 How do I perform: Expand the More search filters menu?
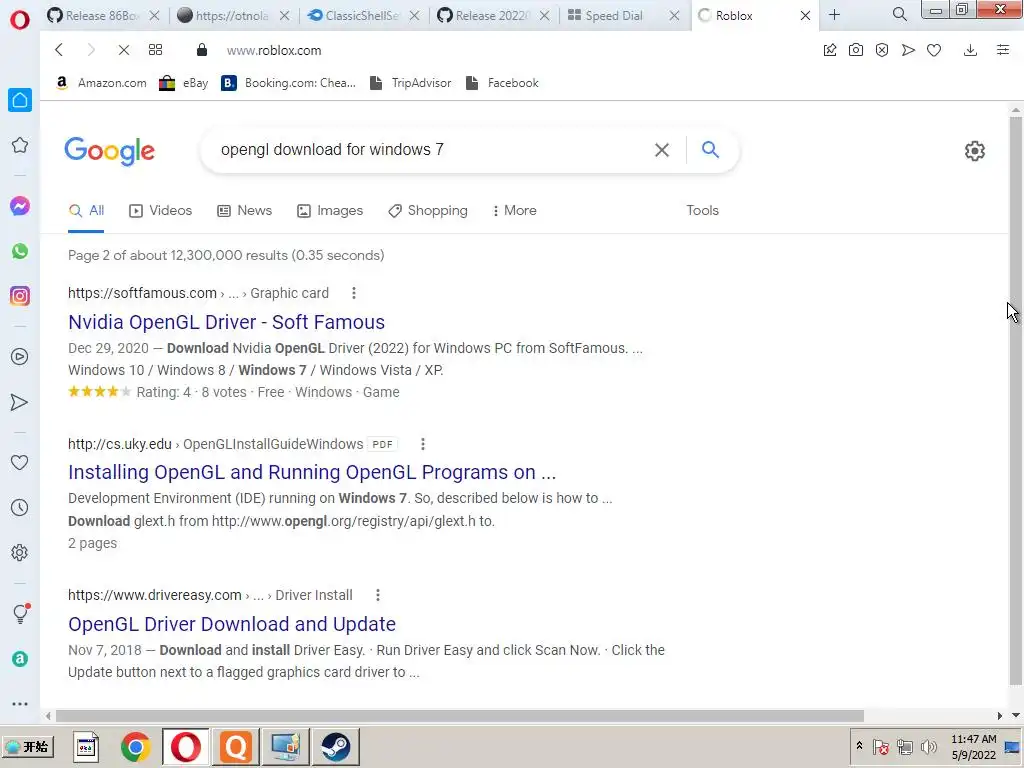(515, 210)
